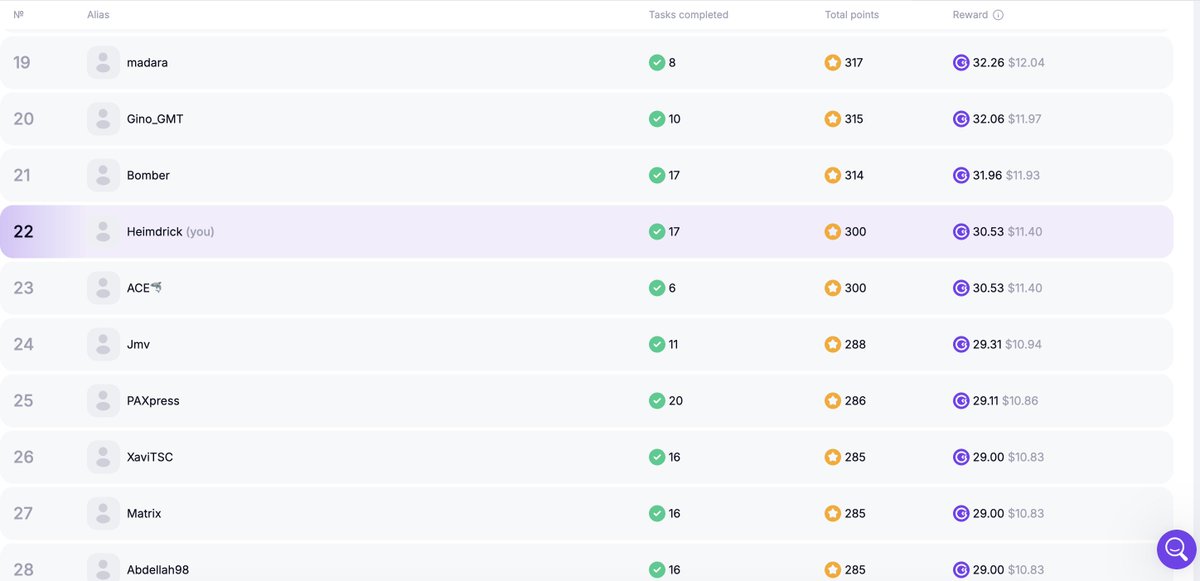The height and width of the screenshot is (581, 1200).
Task: Select the alias "Abdellah98"
Action: 158,570
